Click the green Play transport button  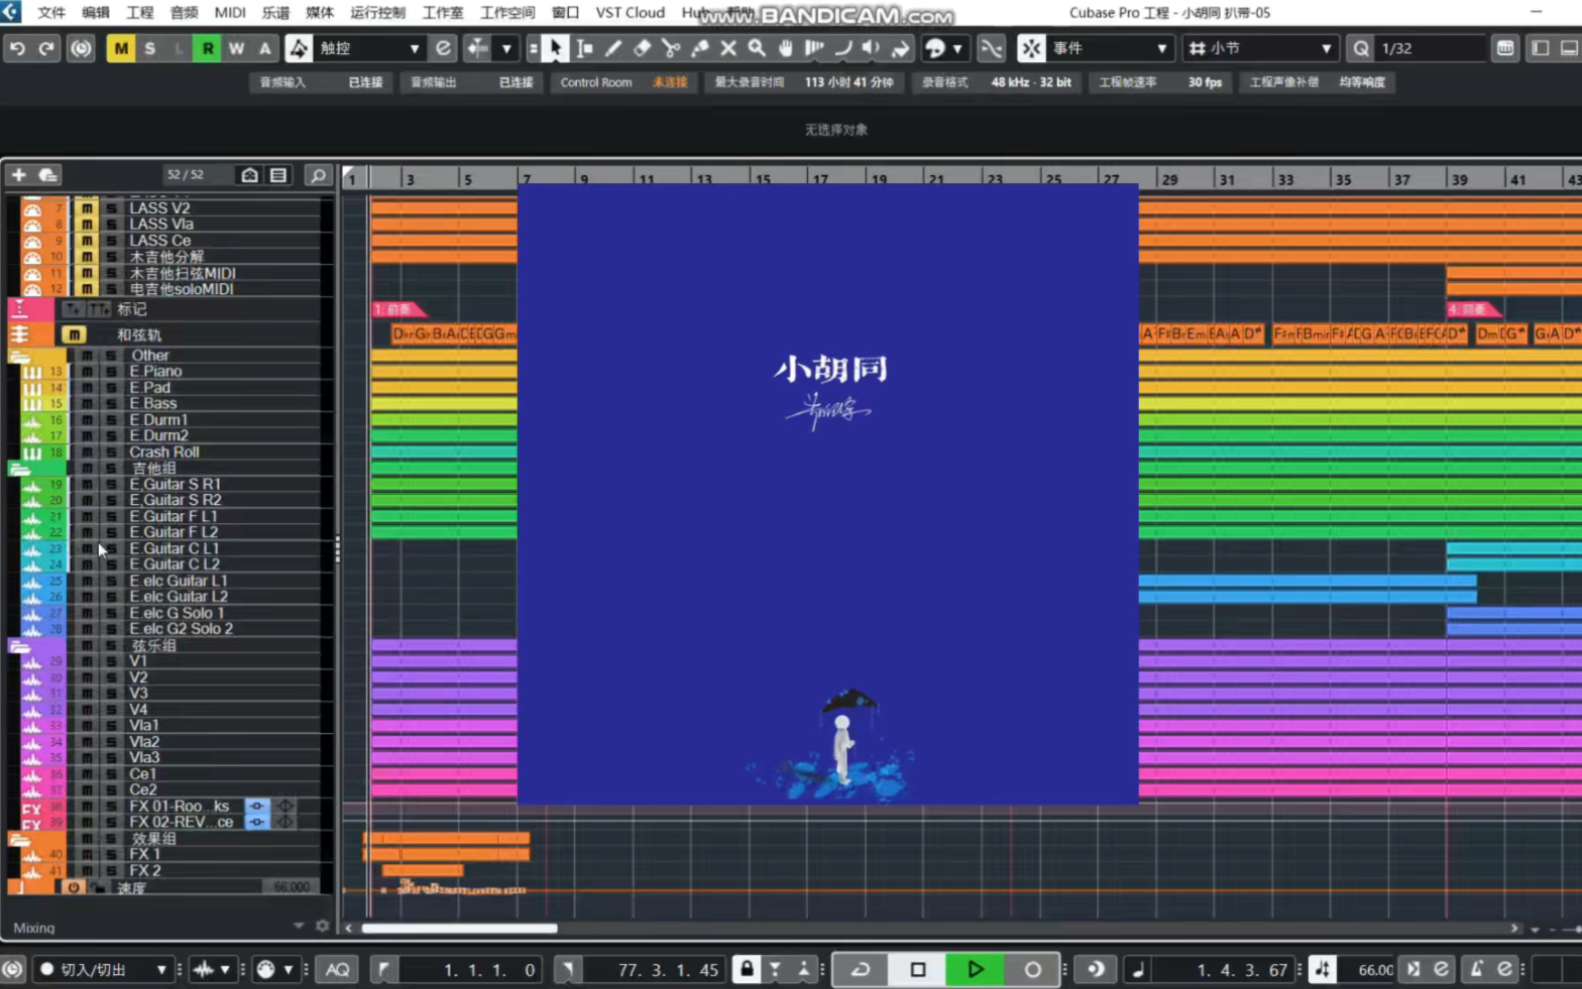975,968
